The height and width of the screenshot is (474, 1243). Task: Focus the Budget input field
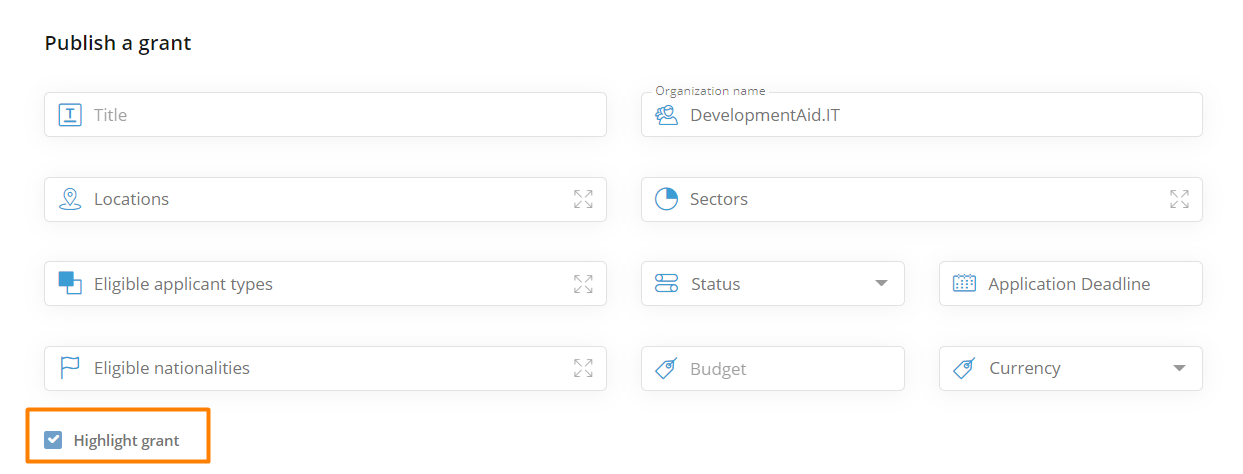point(772,368)
